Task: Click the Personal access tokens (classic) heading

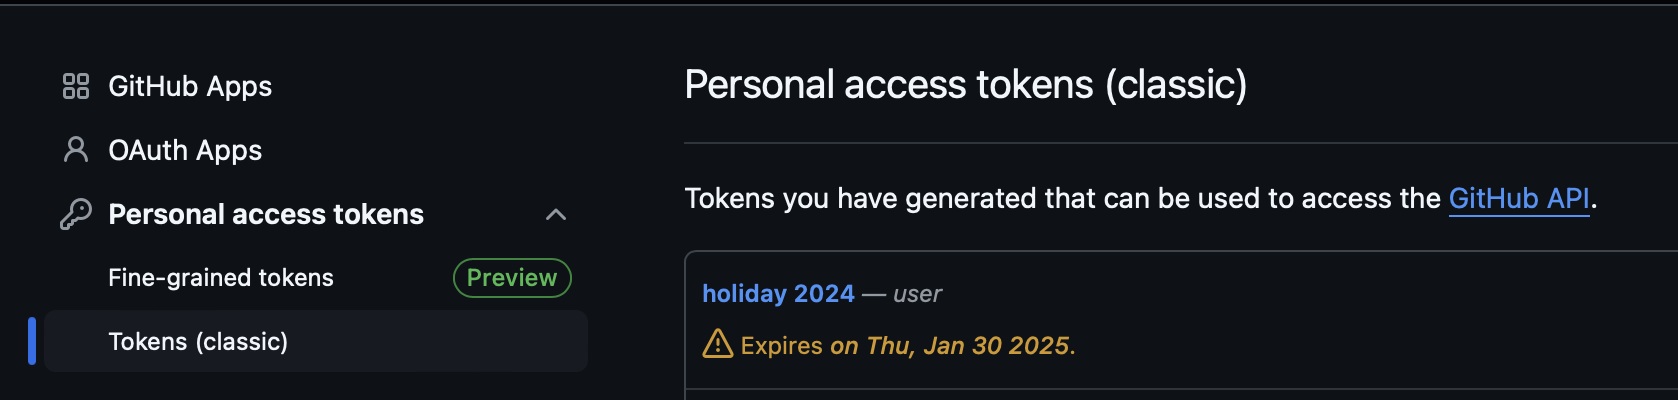Action: click(965, 85)
